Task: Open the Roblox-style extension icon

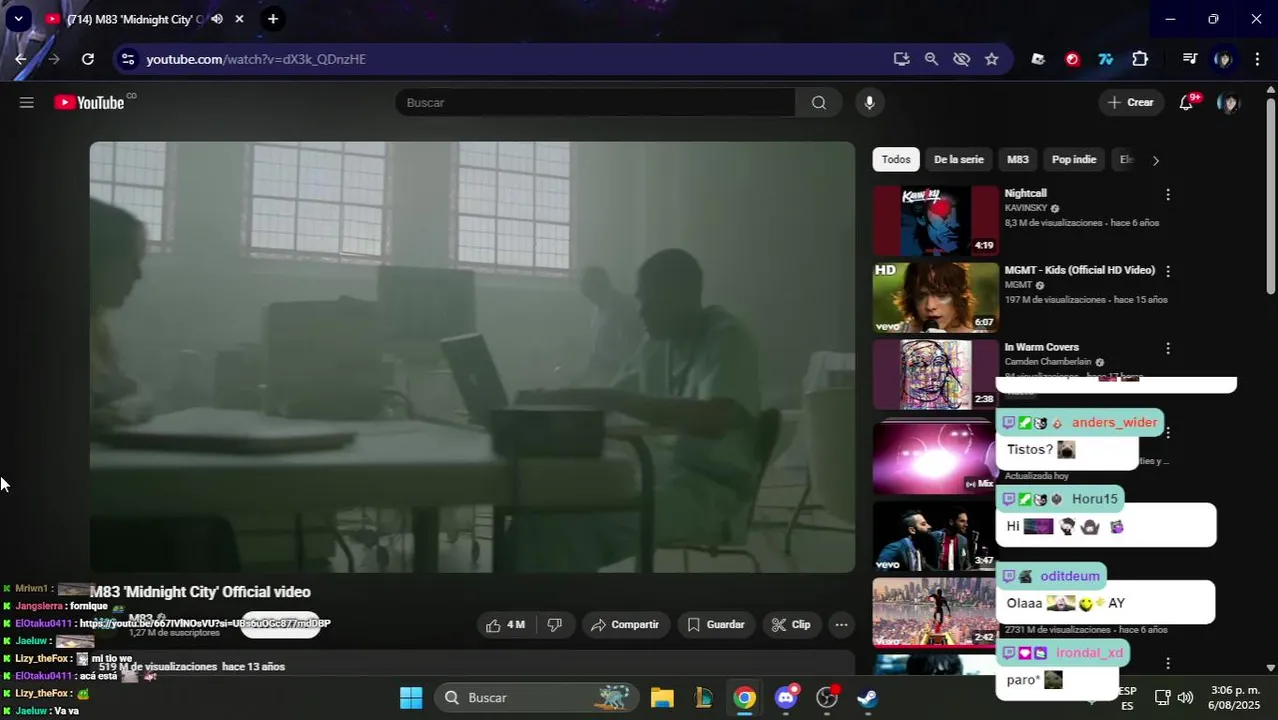Action: pyautogui.click(x=1038, y=59)
